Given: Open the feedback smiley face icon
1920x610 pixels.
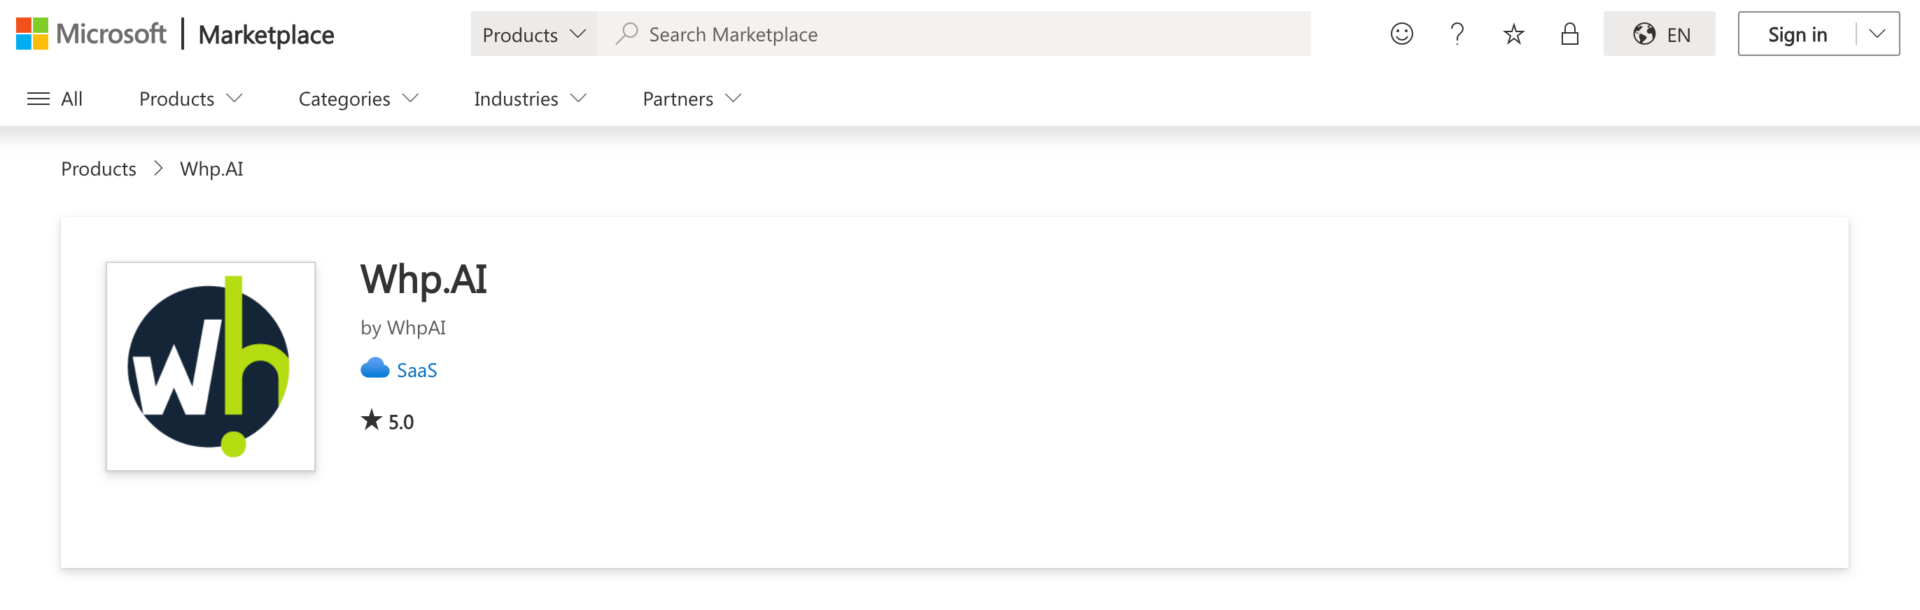Looking at the screenshot, I should point(1401,33).
